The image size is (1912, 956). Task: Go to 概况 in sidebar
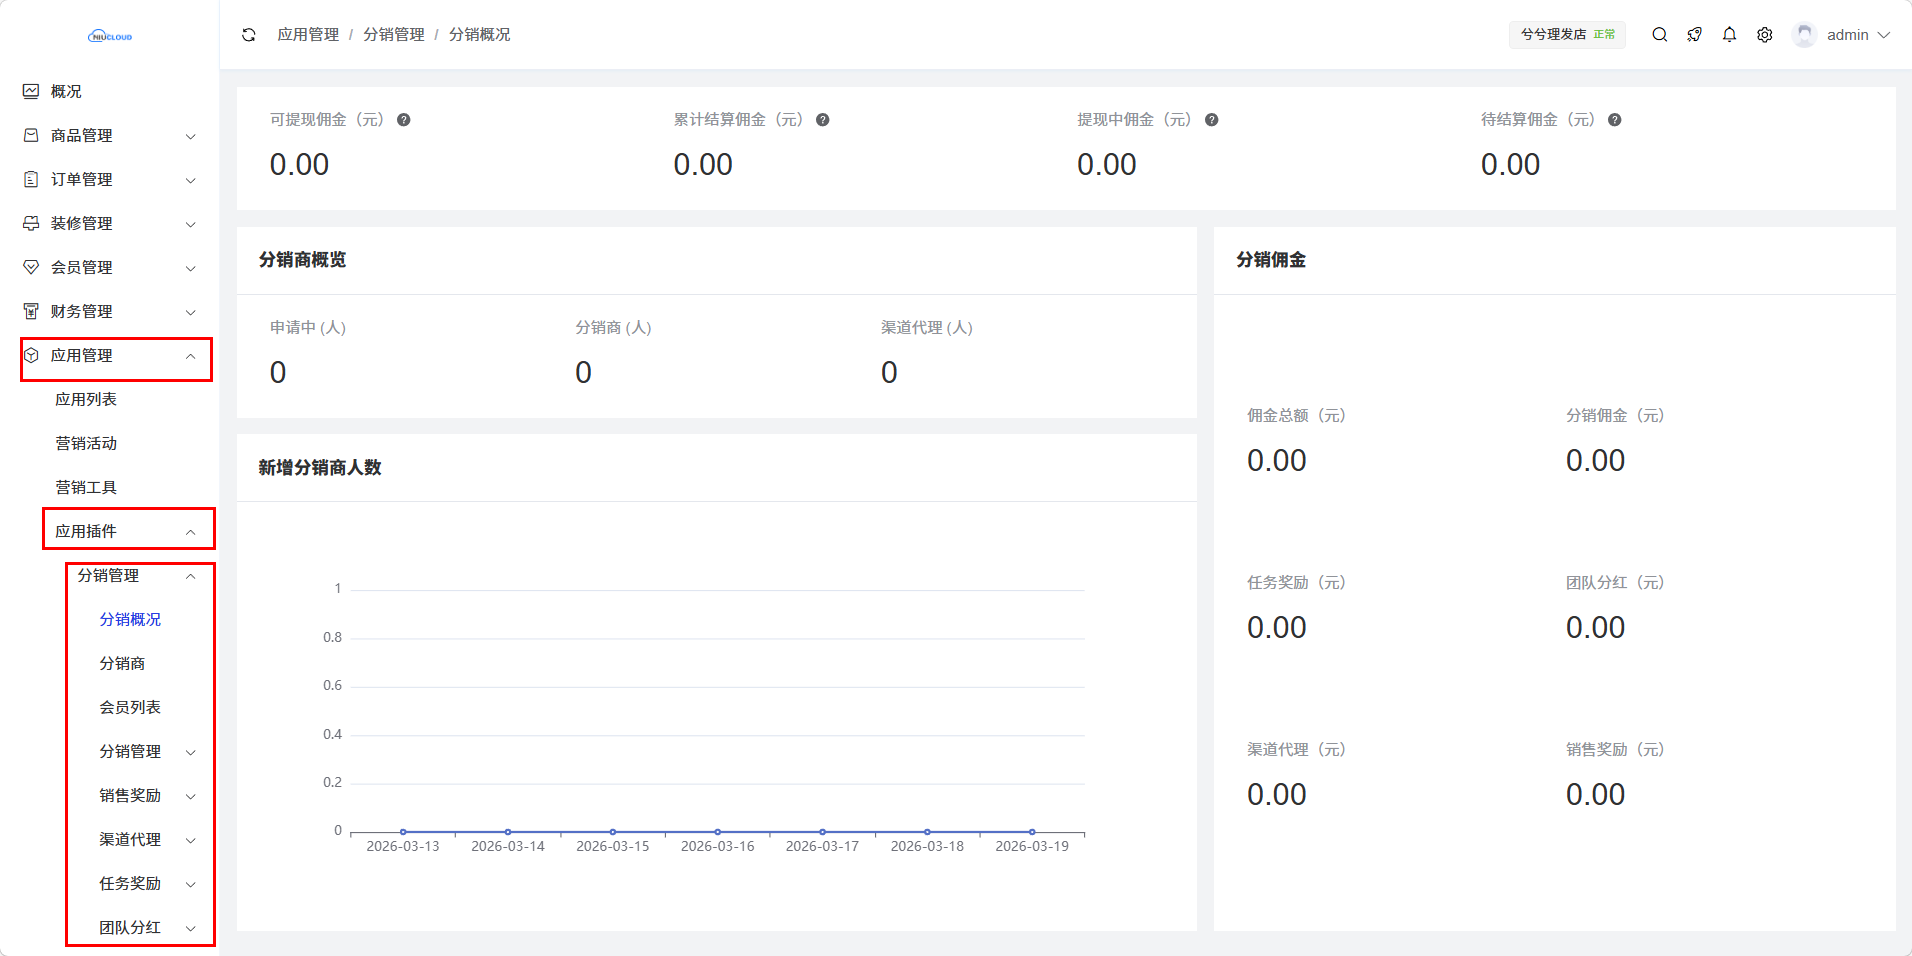point(66,92)
